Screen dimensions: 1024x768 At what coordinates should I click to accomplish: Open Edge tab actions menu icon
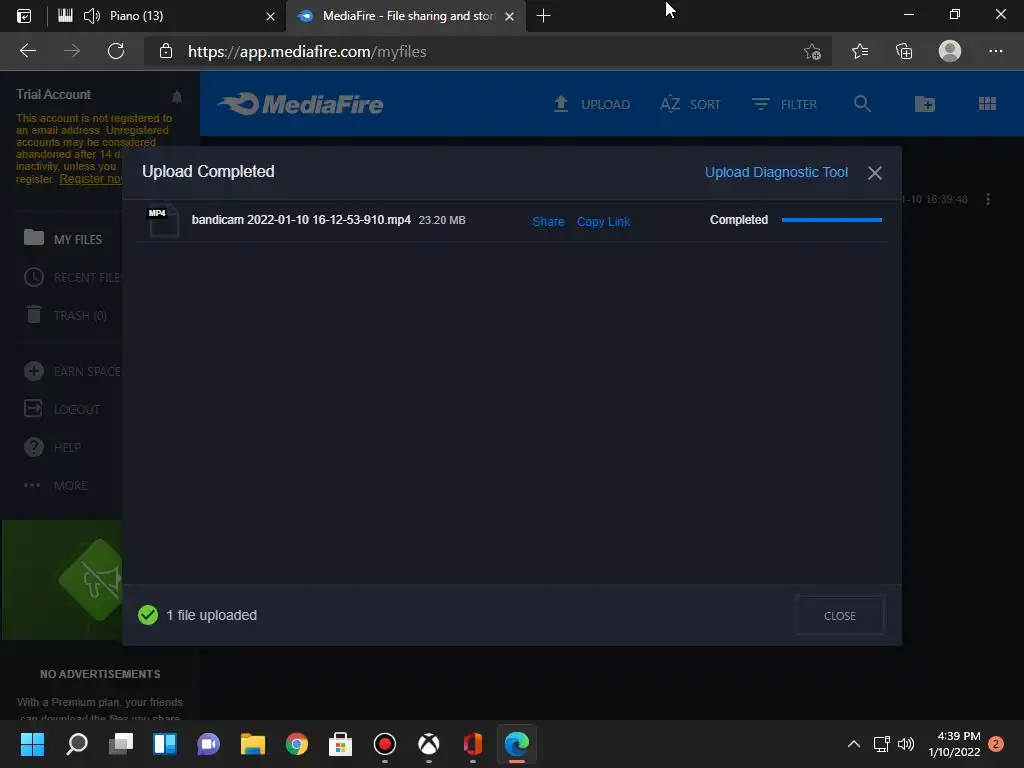tap(24, 16)
